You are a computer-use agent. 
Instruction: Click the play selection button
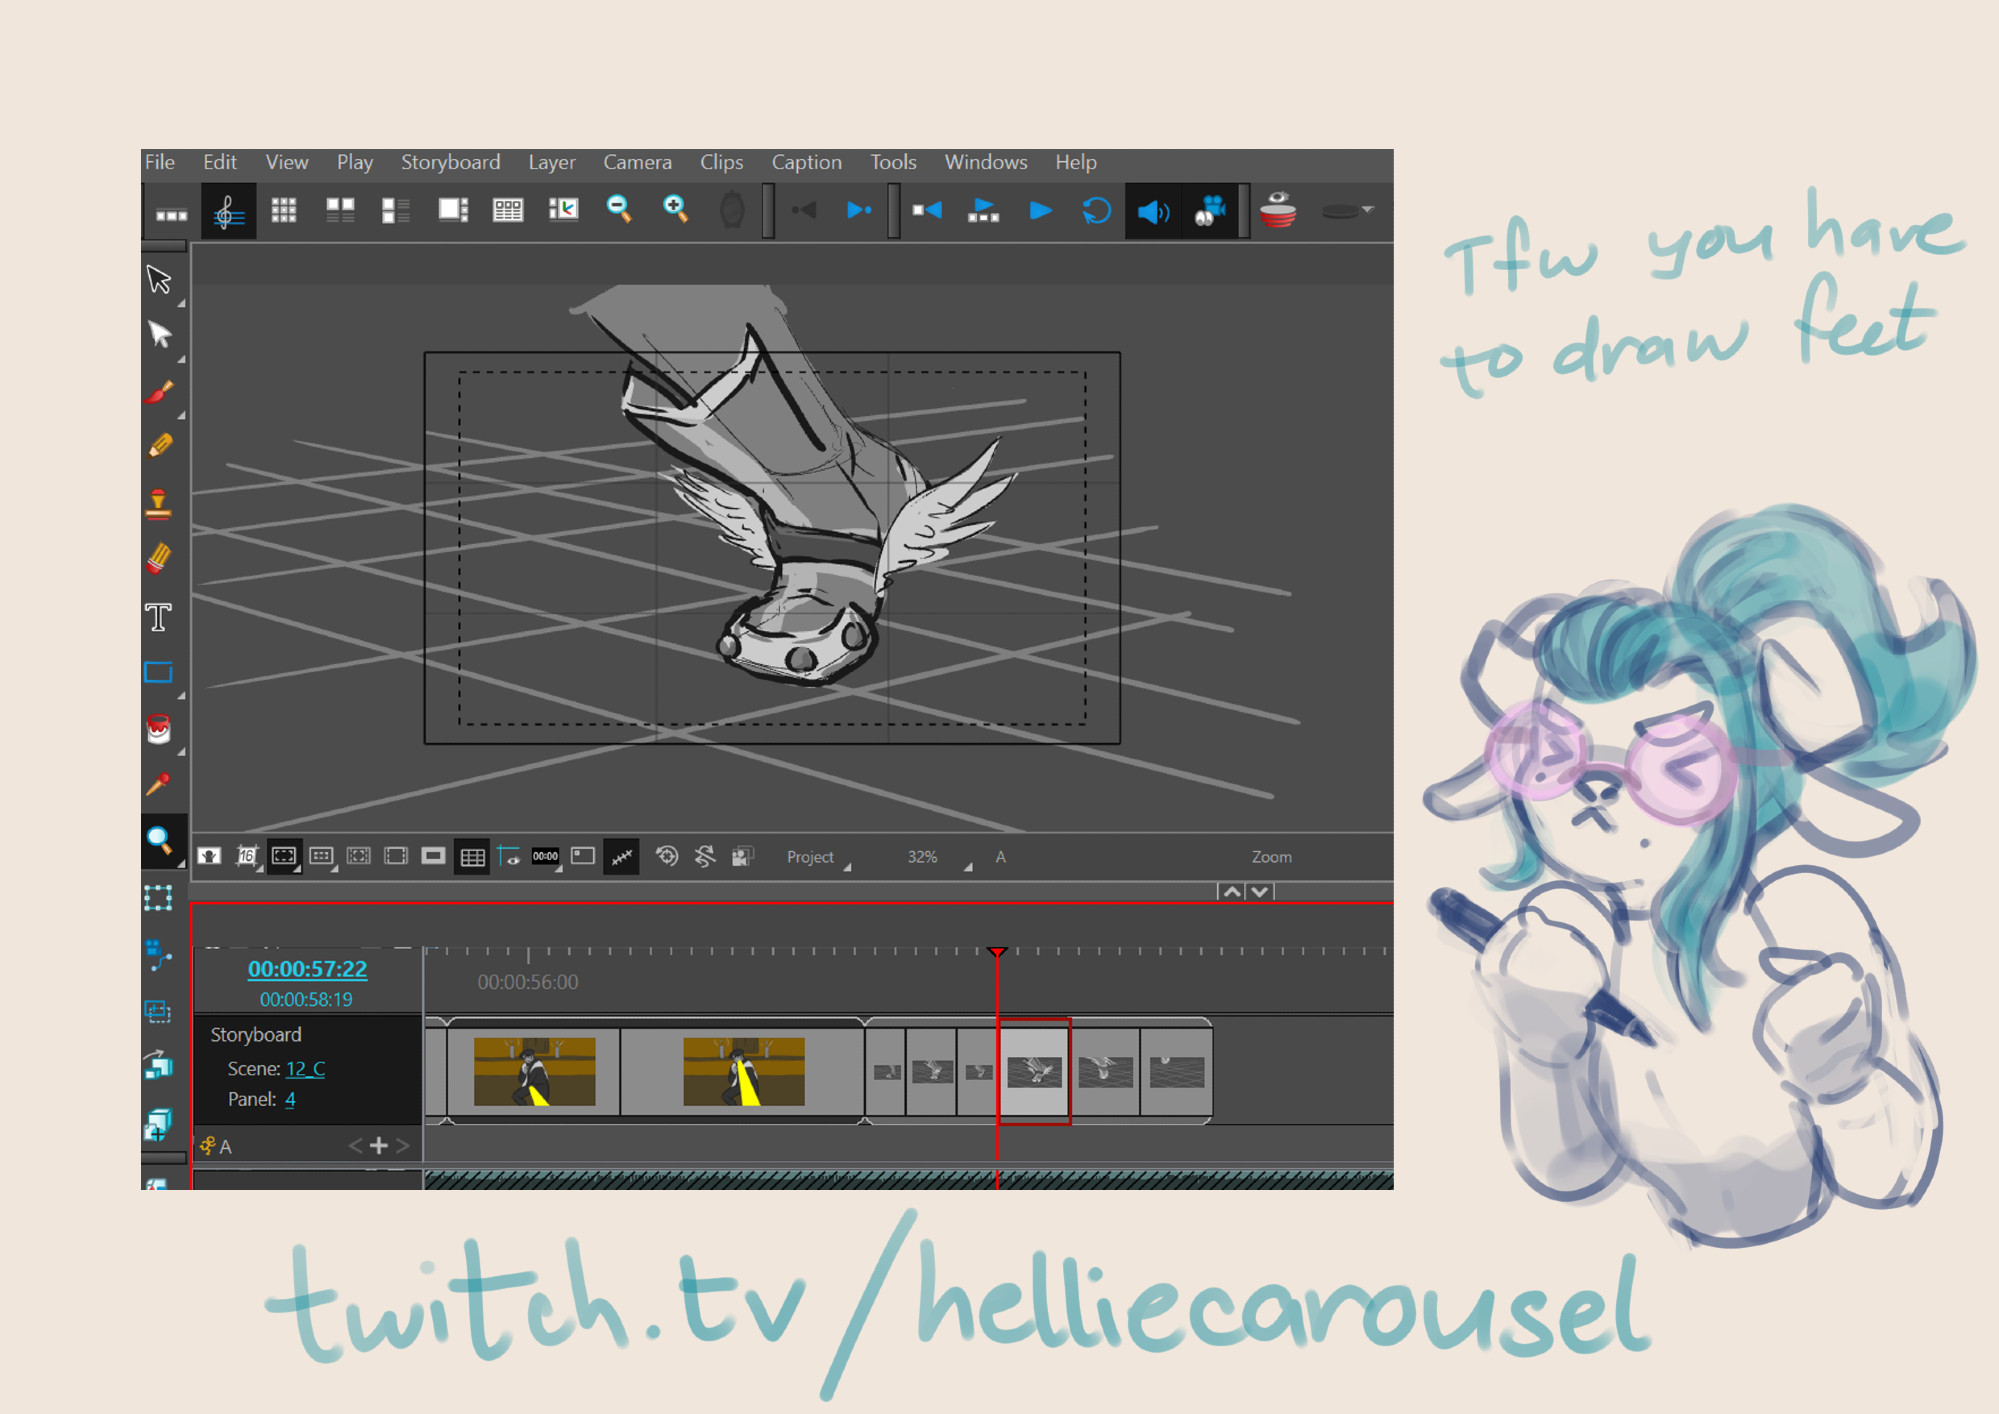point(984,210)
